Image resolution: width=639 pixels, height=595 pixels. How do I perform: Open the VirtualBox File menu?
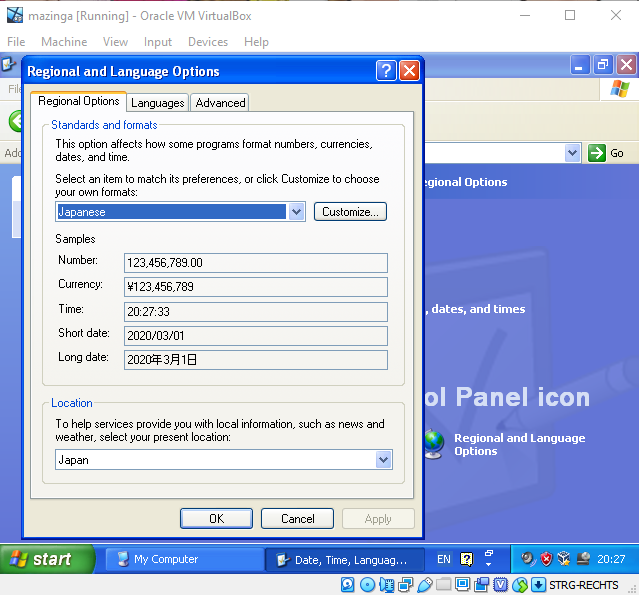coord(16,42)
